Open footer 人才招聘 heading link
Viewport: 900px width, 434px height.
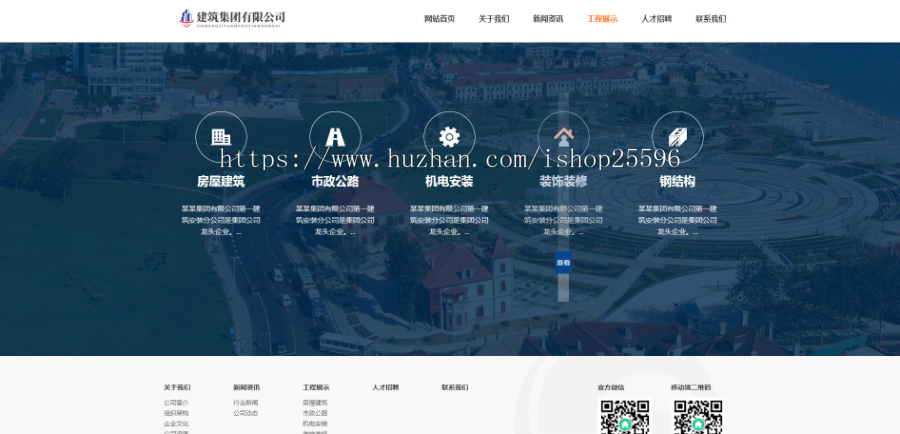click(x=386, y=388)
